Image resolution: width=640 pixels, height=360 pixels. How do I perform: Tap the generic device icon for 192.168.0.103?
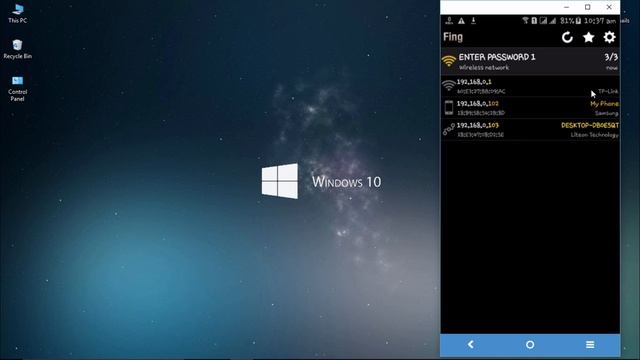coord(449,129)
